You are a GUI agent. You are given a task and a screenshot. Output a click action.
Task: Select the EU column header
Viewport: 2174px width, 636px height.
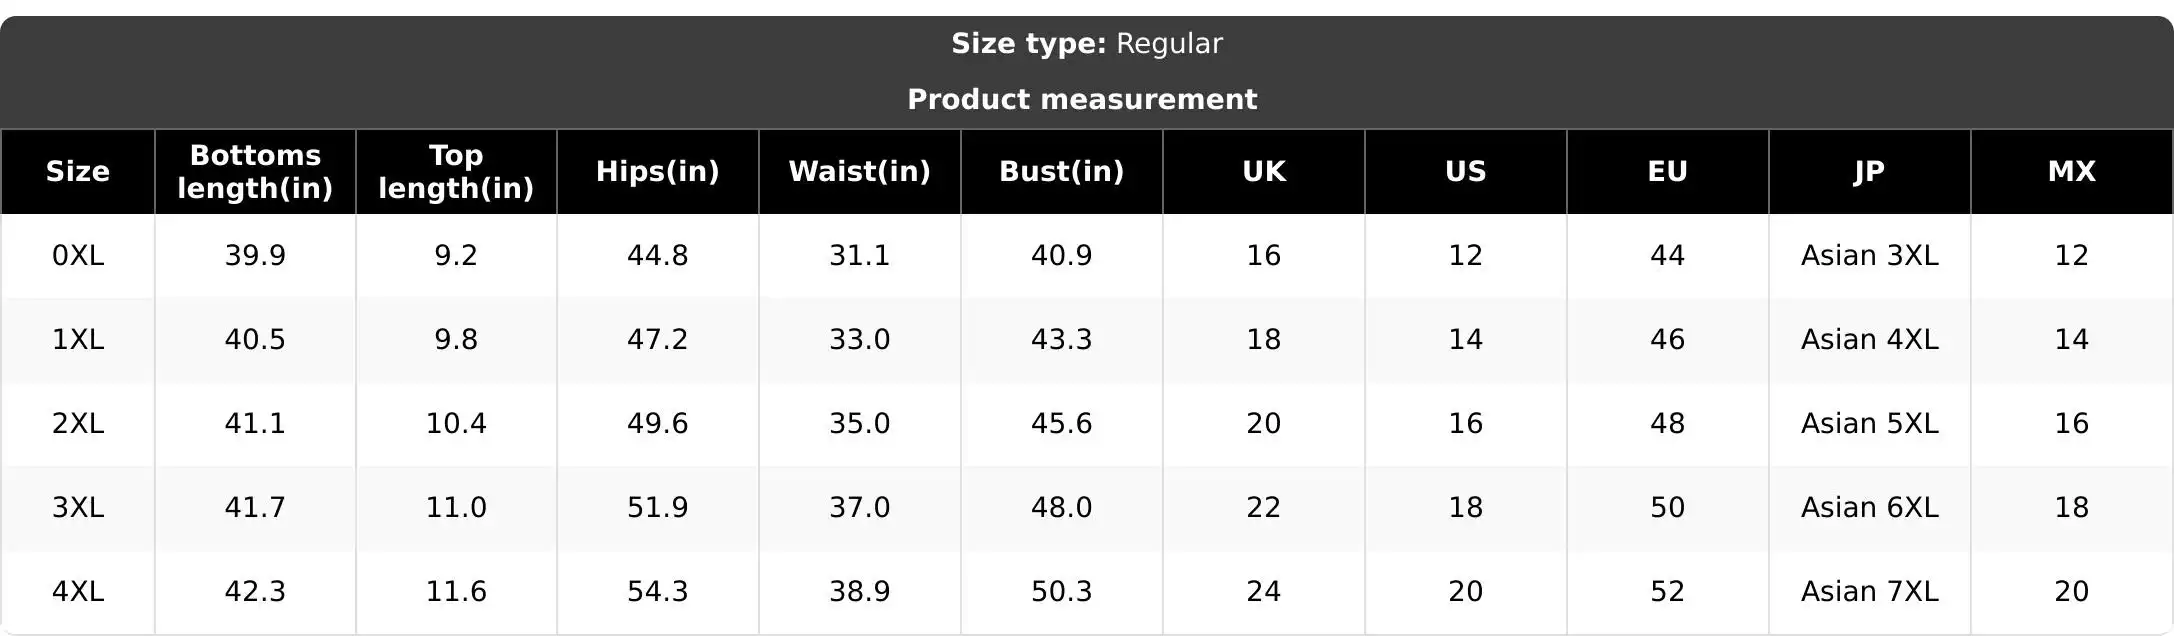(x=1668, y=171)
